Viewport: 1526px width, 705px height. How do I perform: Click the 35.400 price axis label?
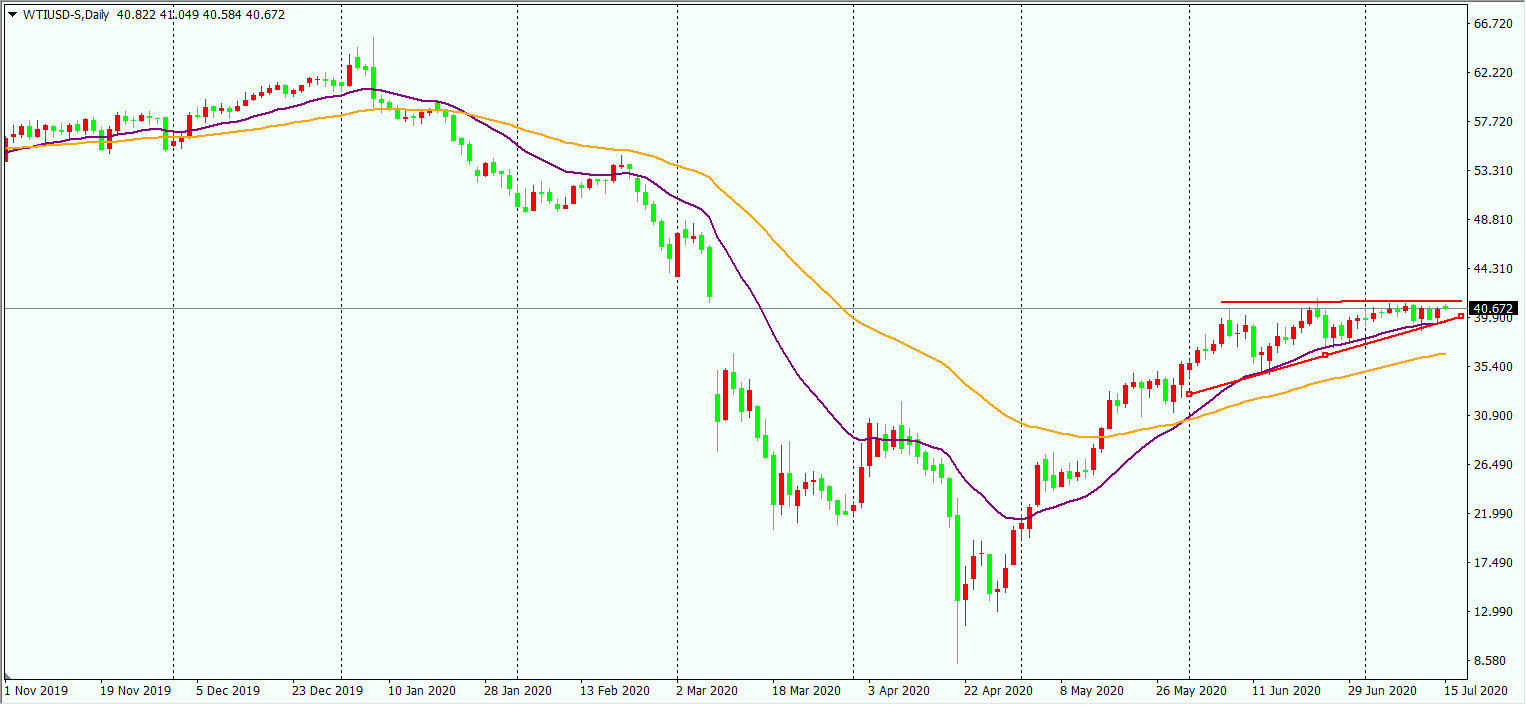[1493, 367]
